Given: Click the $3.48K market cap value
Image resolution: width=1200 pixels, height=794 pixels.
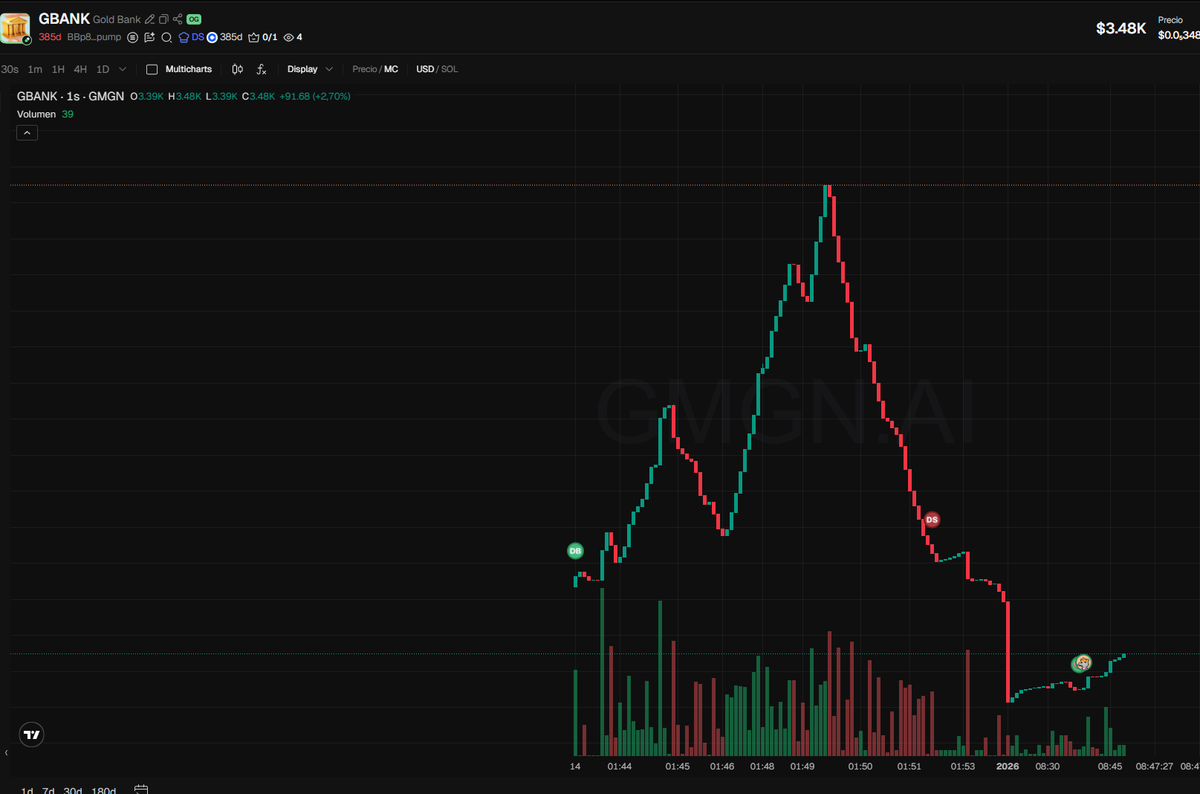Looking at the screenshot, I should 1121,28.
